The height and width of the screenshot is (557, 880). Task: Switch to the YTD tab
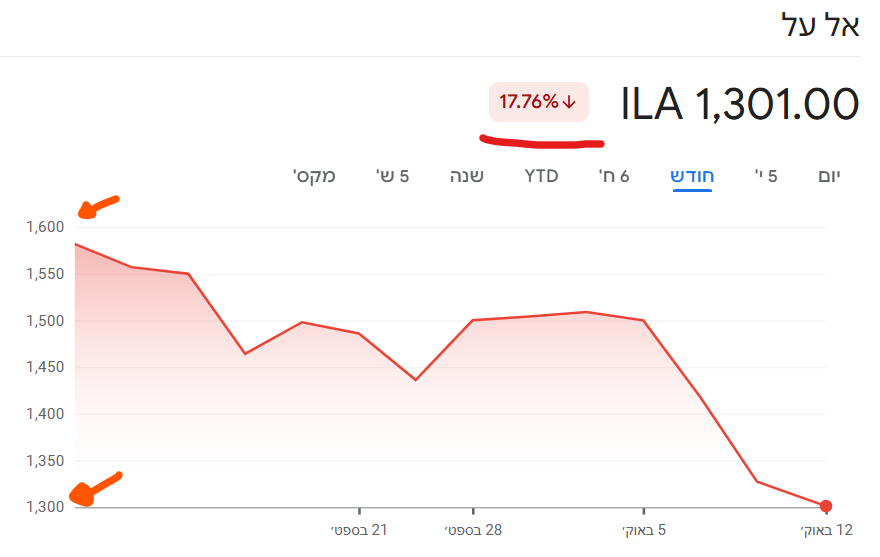(x=542, y=177)
